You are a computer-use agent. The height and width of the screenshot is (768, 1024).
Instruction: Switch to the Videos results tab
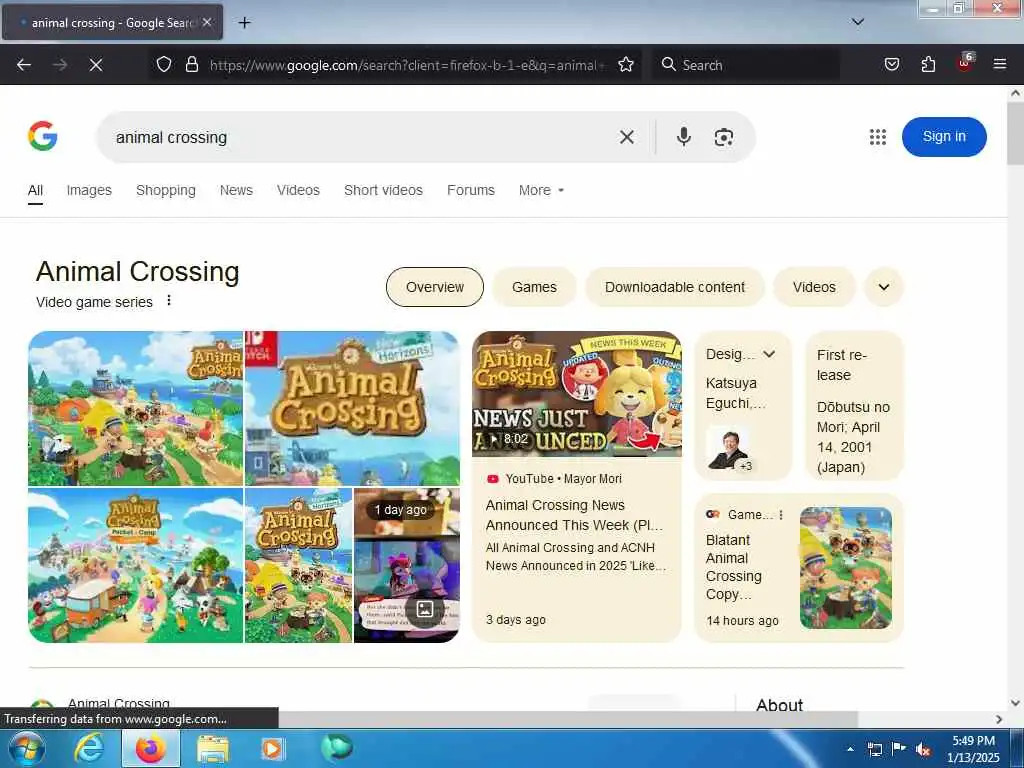coord(298,190)
